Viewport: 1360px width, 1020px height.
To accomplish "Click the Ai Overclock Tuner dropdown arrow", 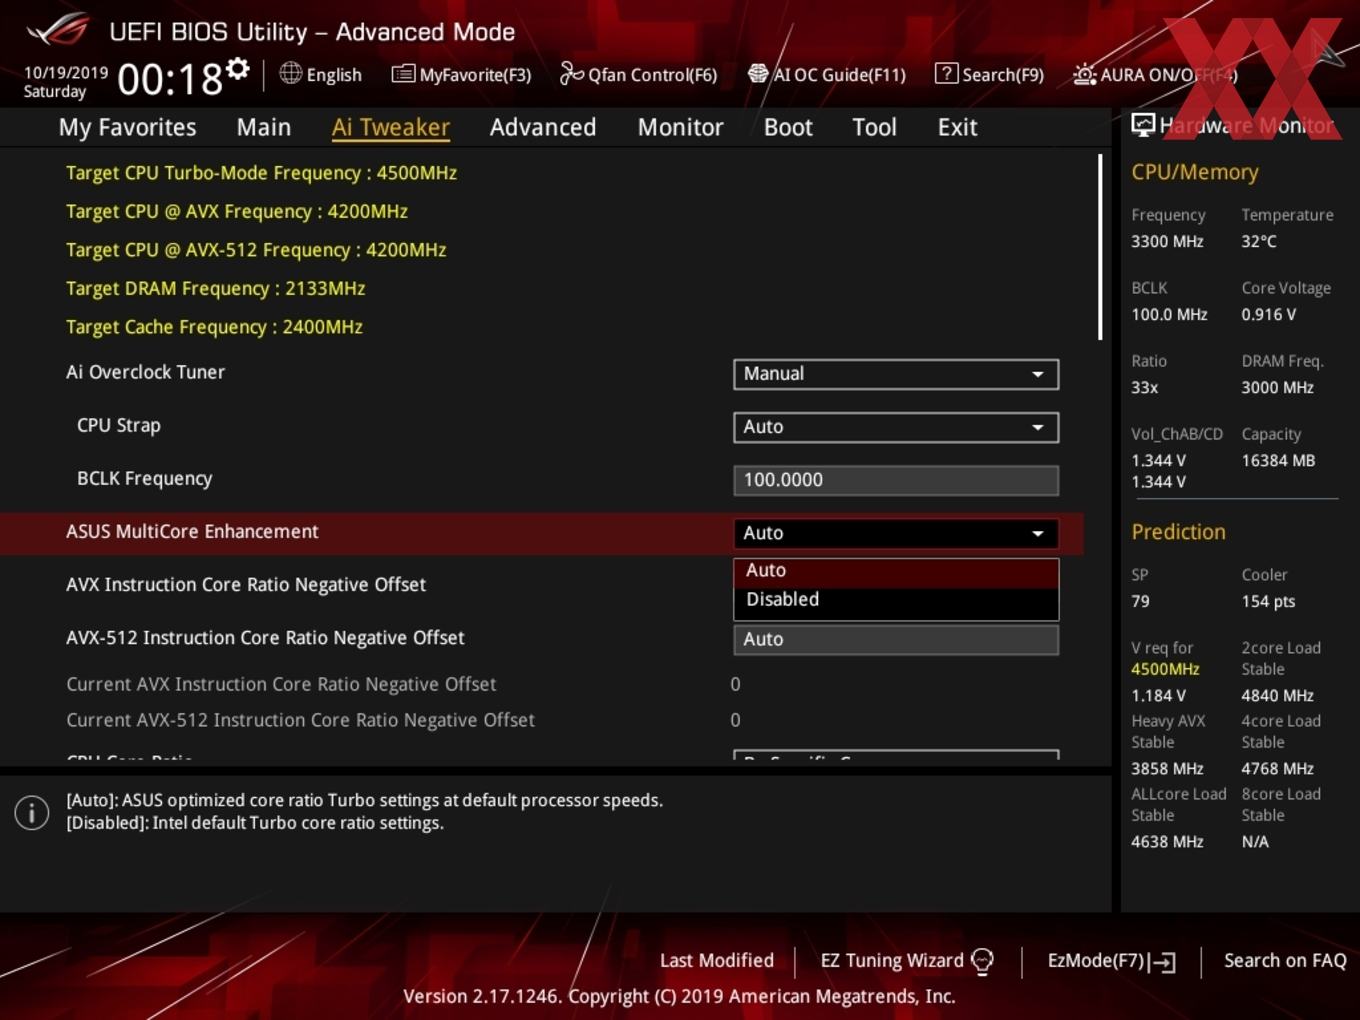I will click(x=1038, y=375).
